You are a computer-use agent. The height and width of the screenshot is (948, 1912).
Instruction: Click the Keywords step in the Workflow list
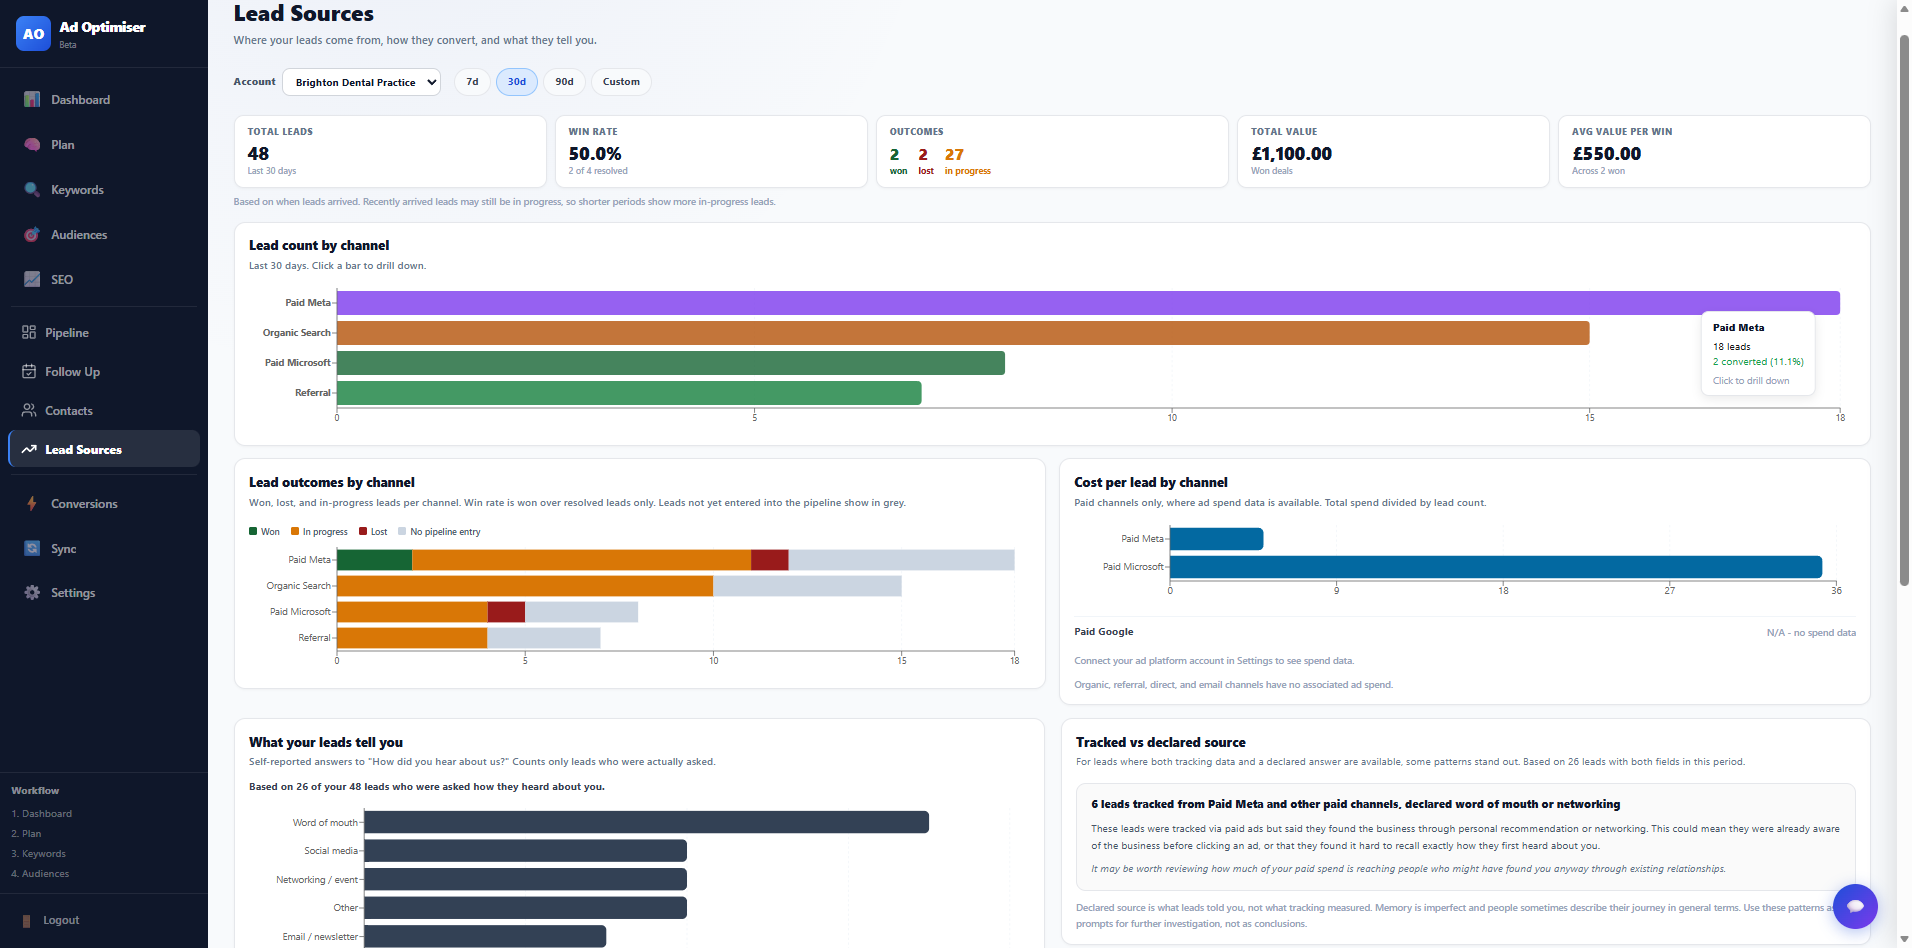[x=38, y=854]
